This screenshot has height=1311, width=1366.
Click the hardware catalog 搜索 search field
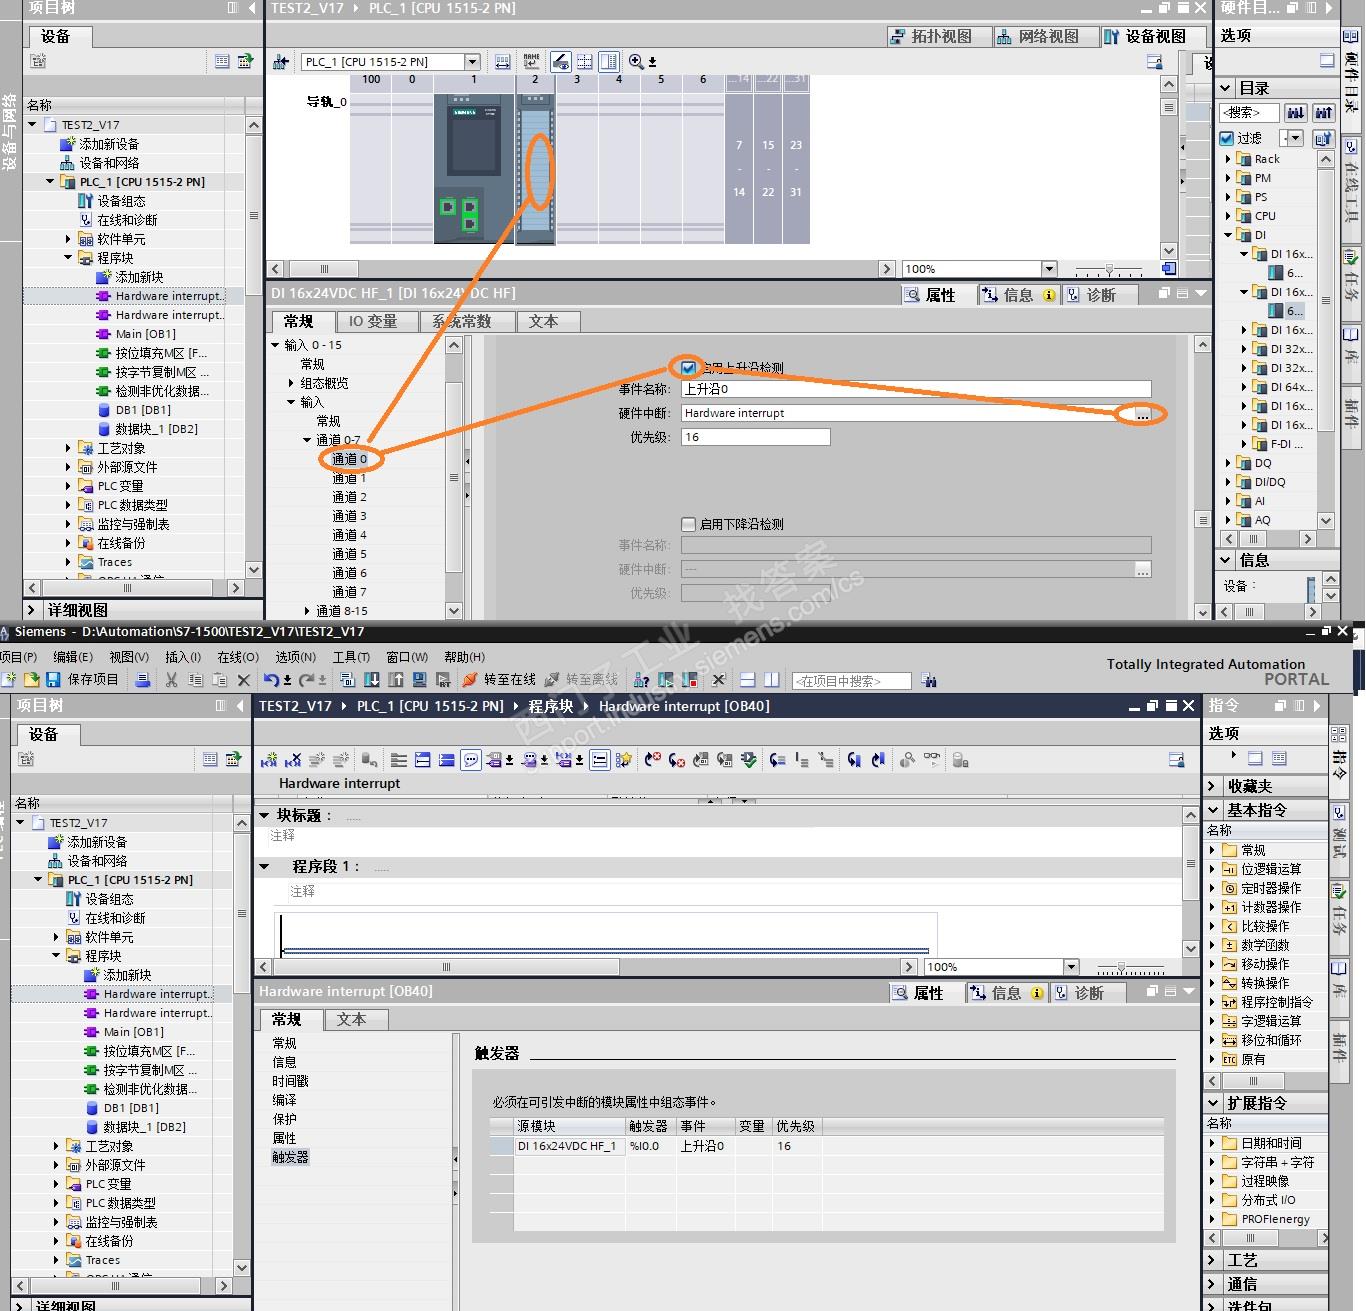(x=1249, y=113)
